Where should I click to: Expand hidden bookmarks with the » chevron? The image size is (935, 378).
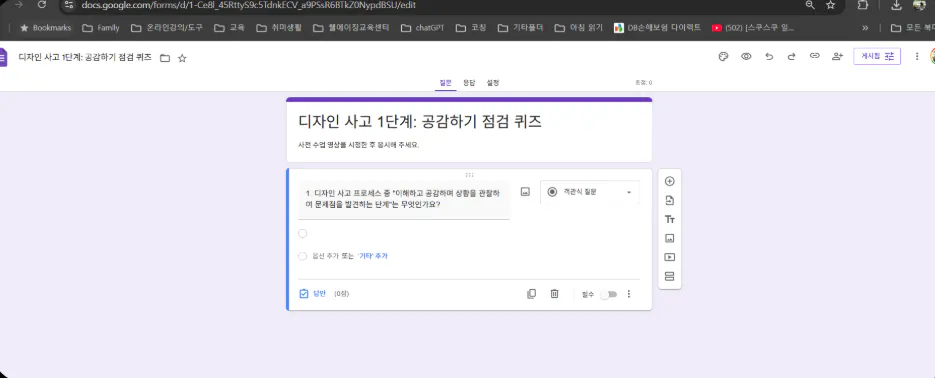pyautogui.click(x=865, y=28)
